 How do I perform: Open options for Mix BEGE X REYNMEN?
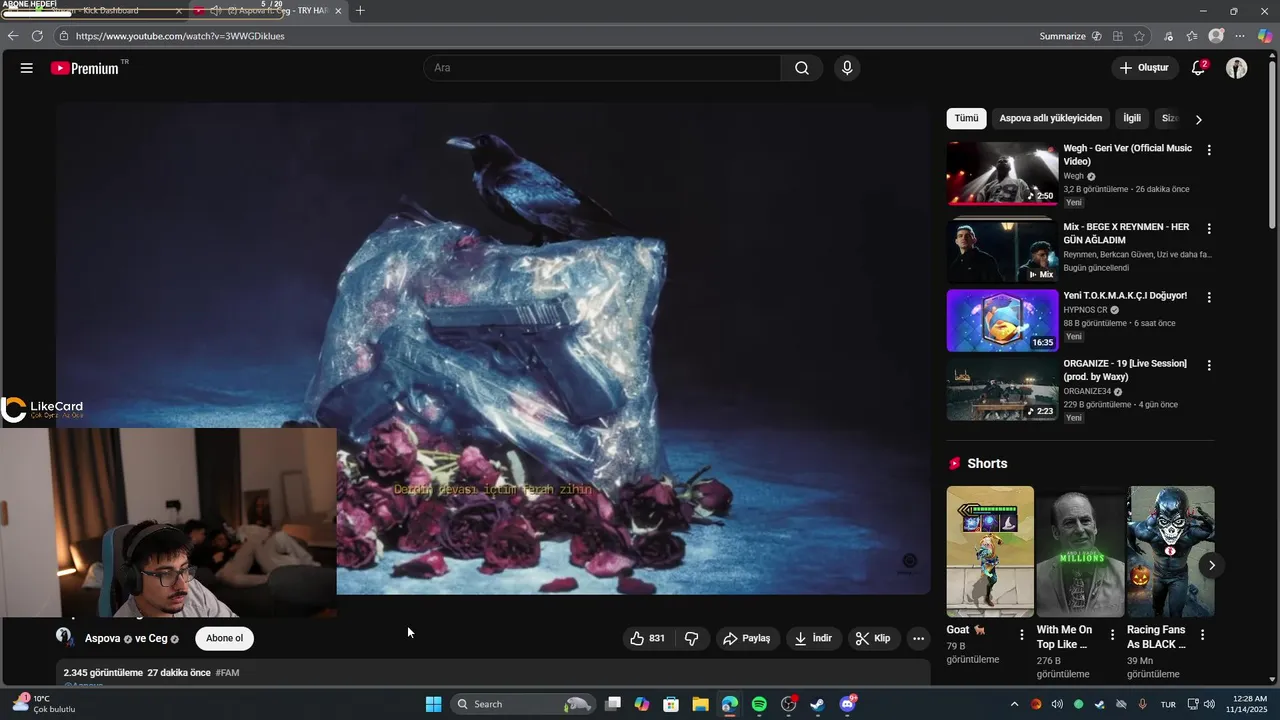(x=1209, y=229)
